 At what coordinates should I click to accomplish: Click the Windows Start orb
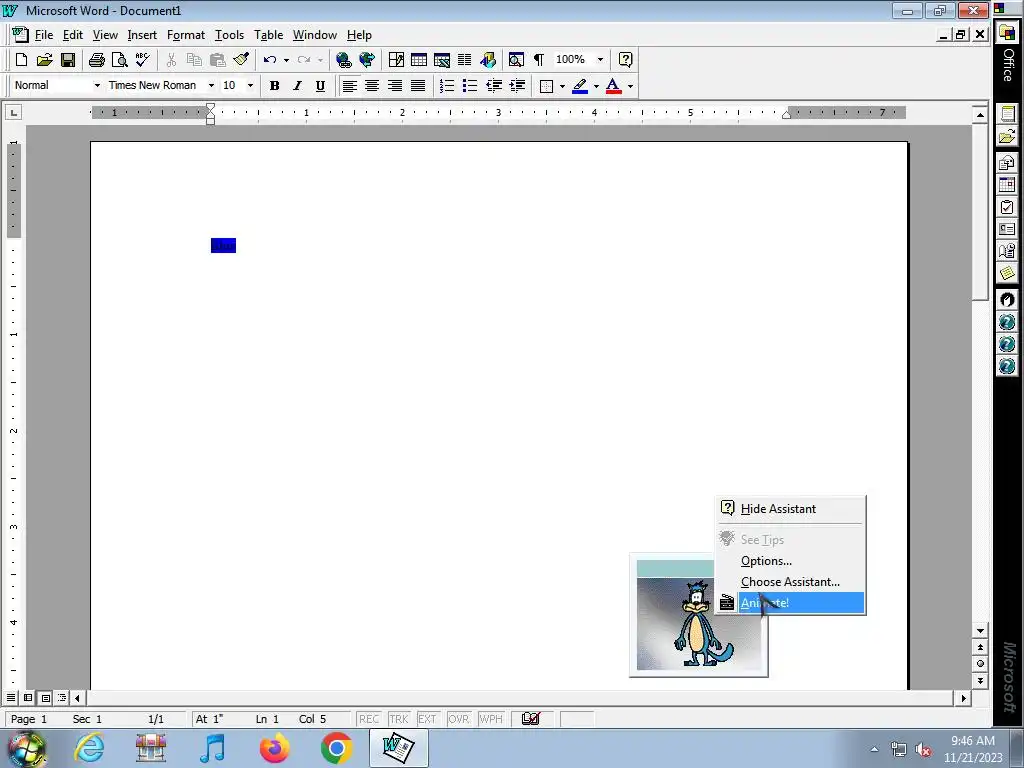coord(27,748)
